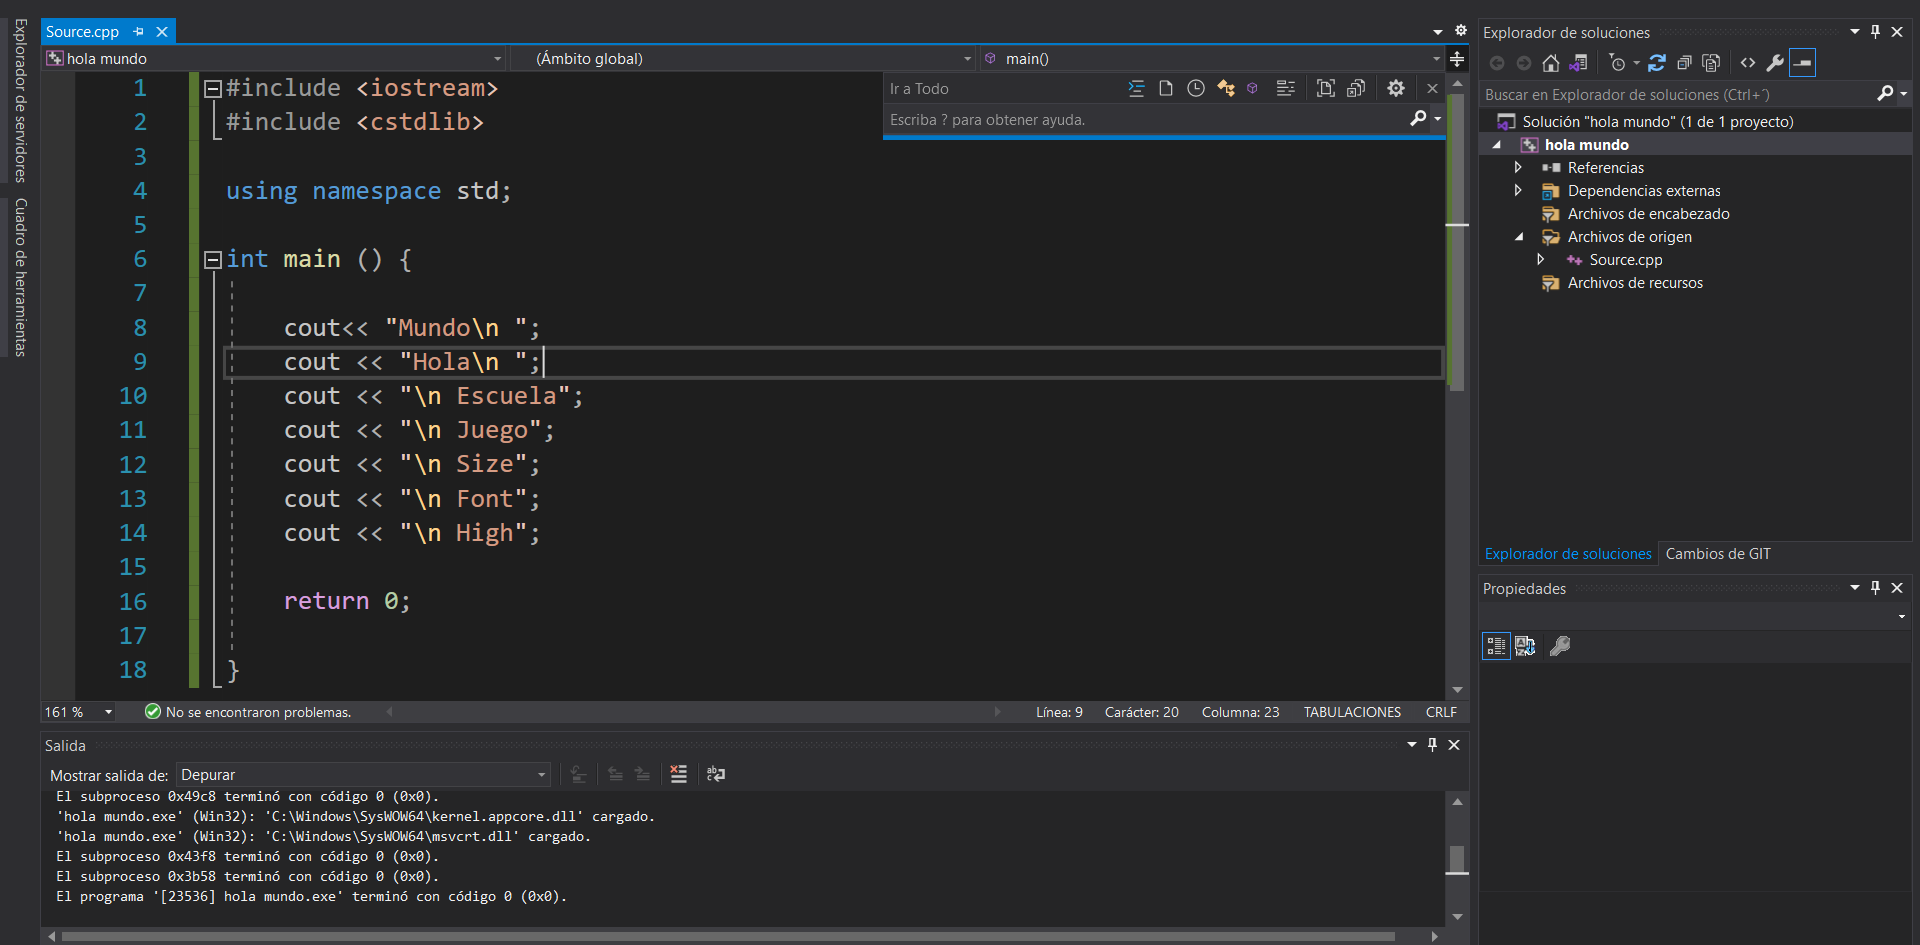Open properties with the wrench icon
The width and height of the screenshot is (1920, 945).
coord(1775,63)
